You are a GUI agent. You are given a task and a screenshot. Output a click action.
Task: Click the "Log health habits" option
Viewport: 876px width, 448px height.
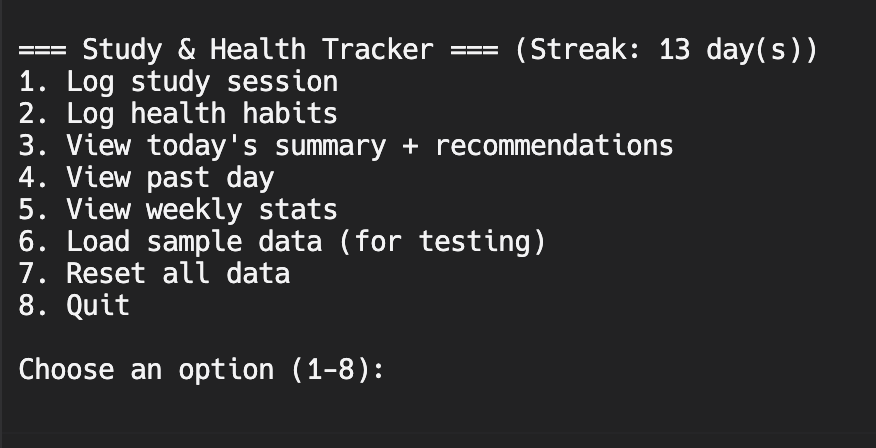point(178,114)
